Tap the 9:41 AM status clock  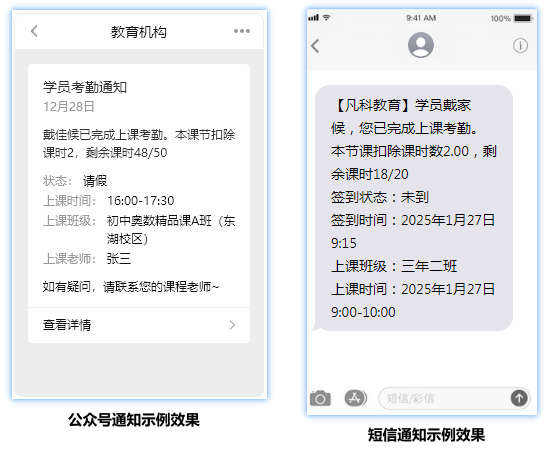click(421, 18)
